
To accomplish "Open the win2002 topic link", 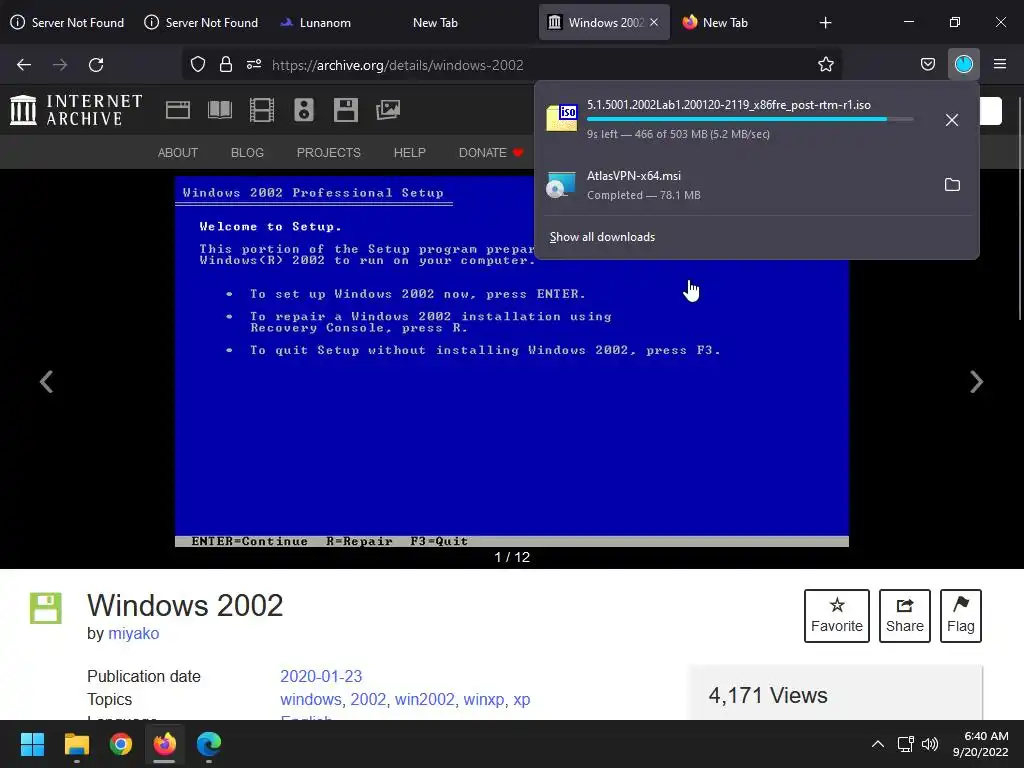I will click(424, 699).
